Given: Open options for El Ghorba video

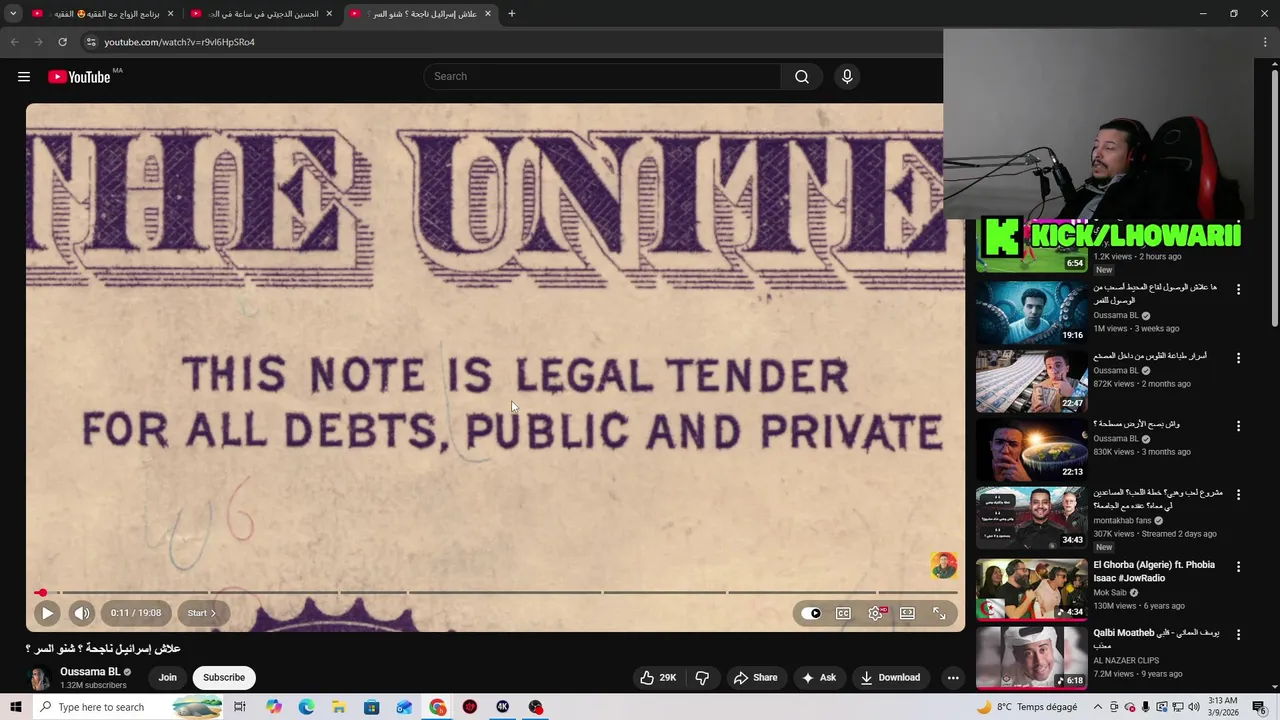Looking at the screenshot, I should [1238, 566].
